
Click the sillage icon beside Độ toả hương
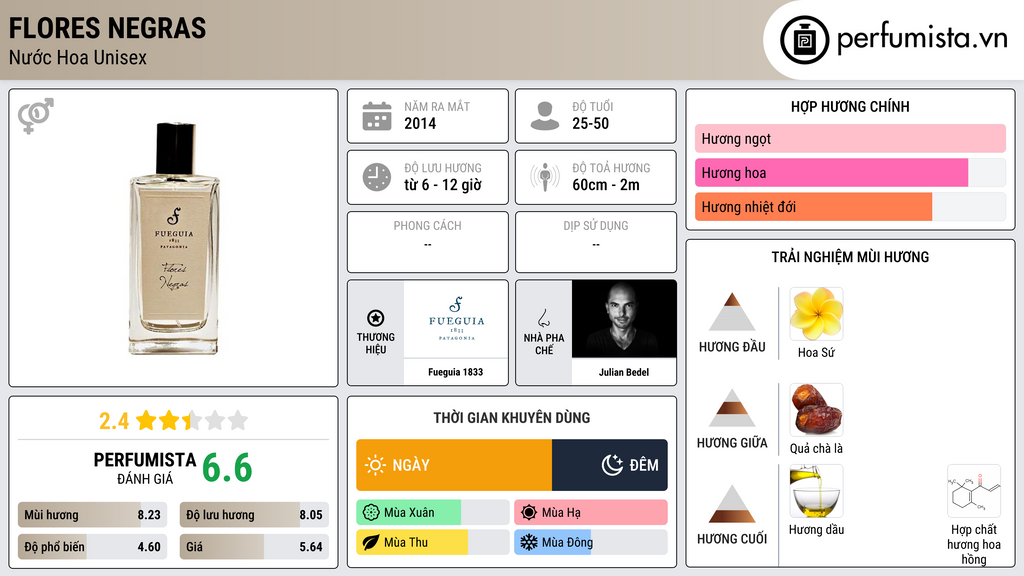point(545,177)
